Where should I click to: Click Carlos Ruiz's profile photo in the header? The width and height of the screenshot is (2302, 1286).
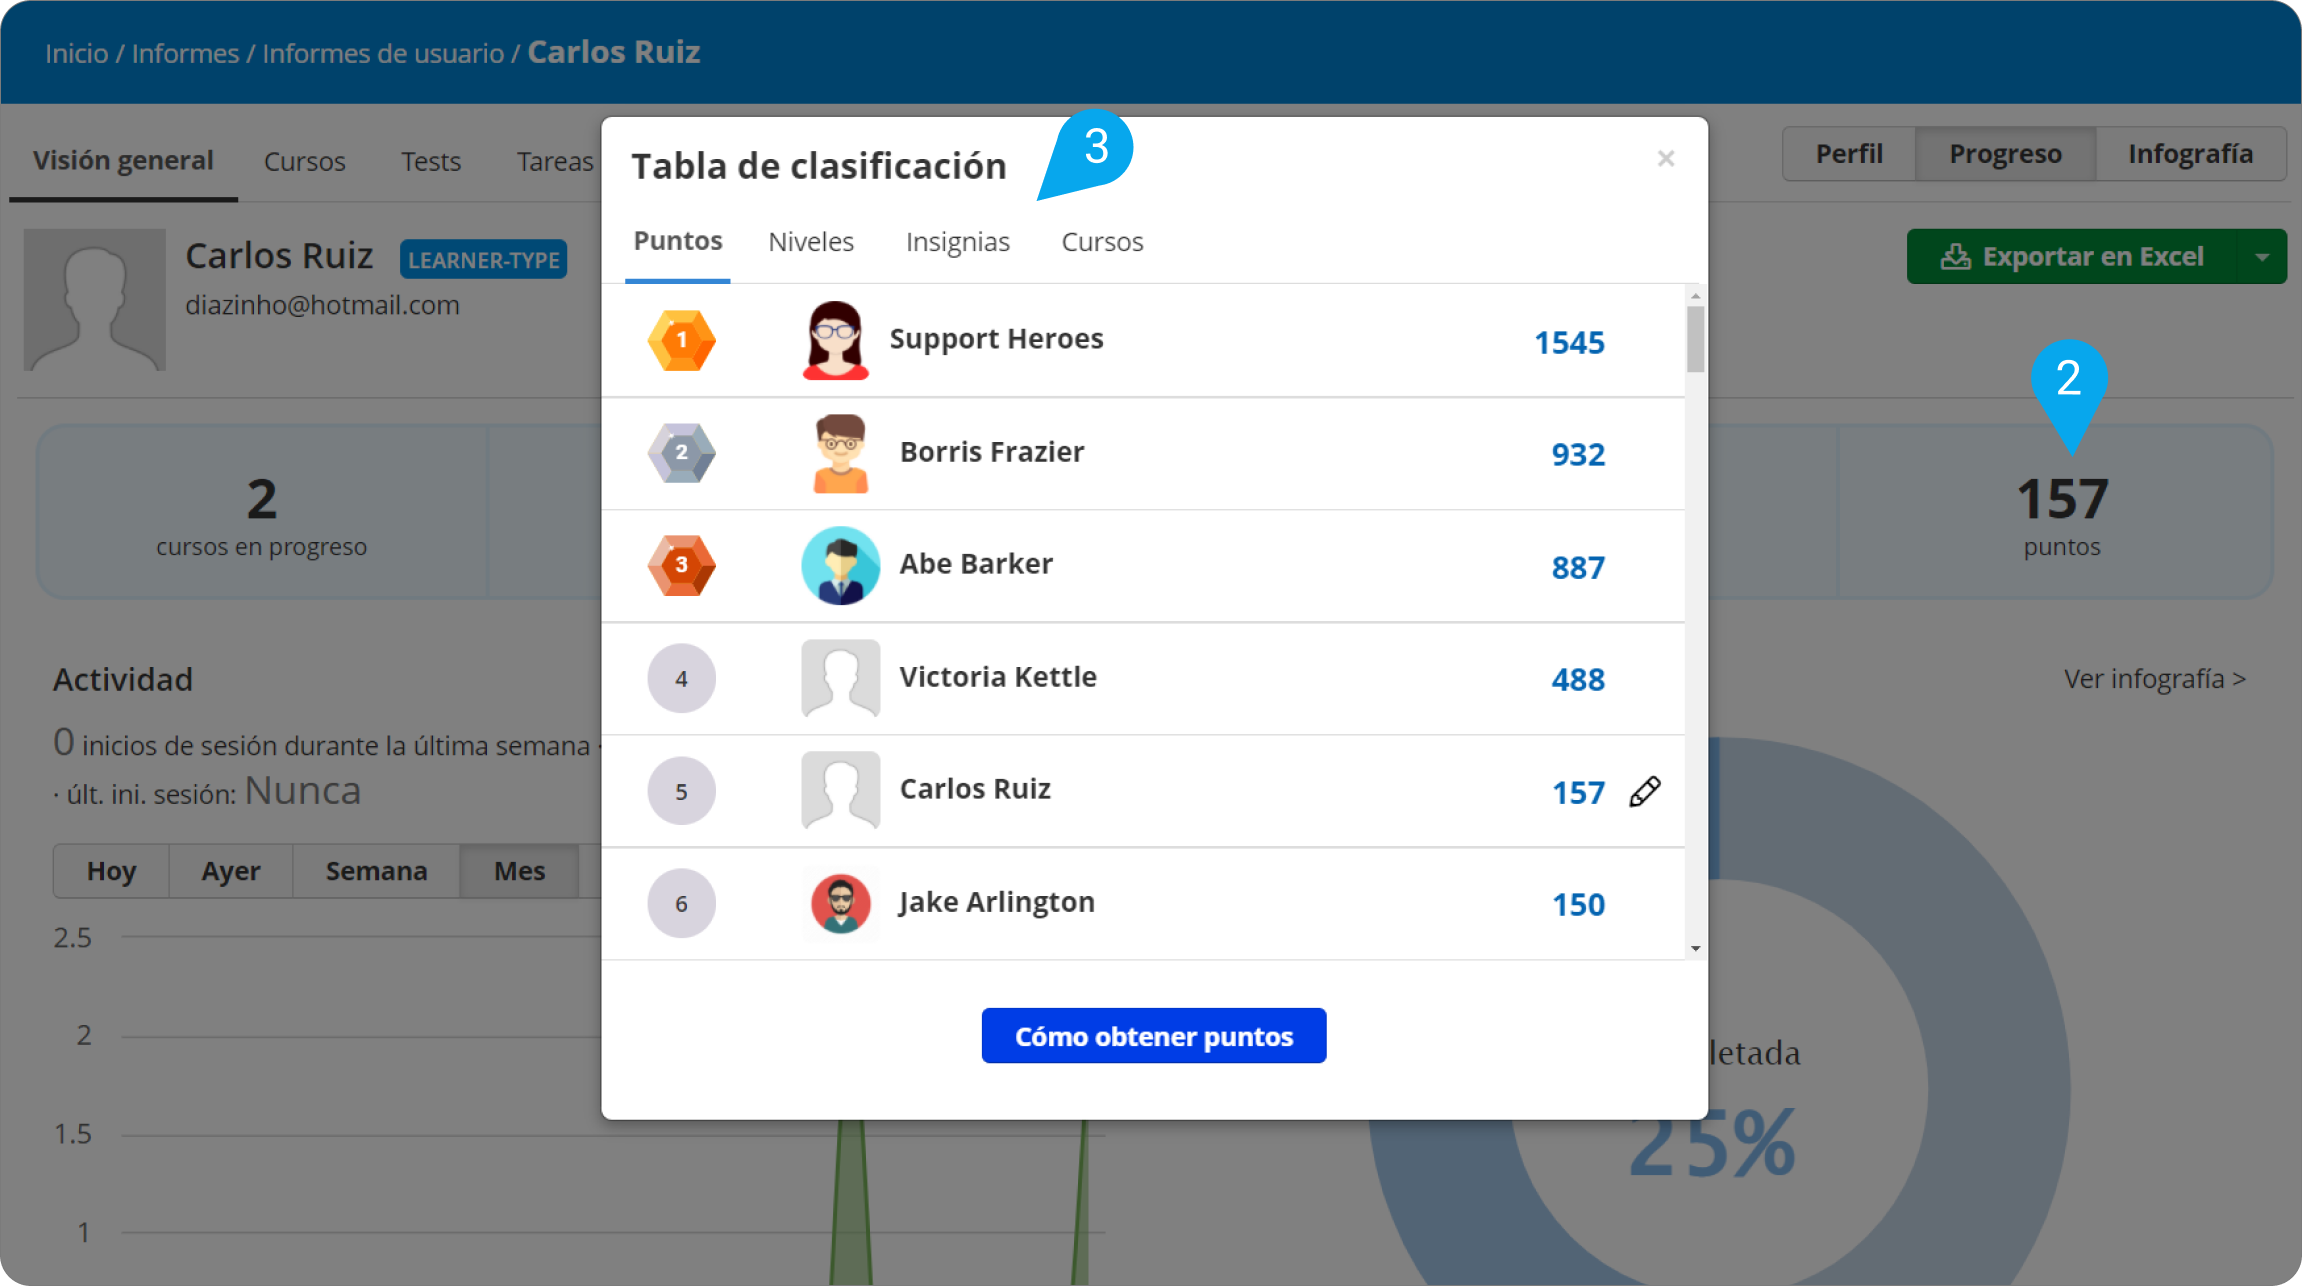point(95,300)
